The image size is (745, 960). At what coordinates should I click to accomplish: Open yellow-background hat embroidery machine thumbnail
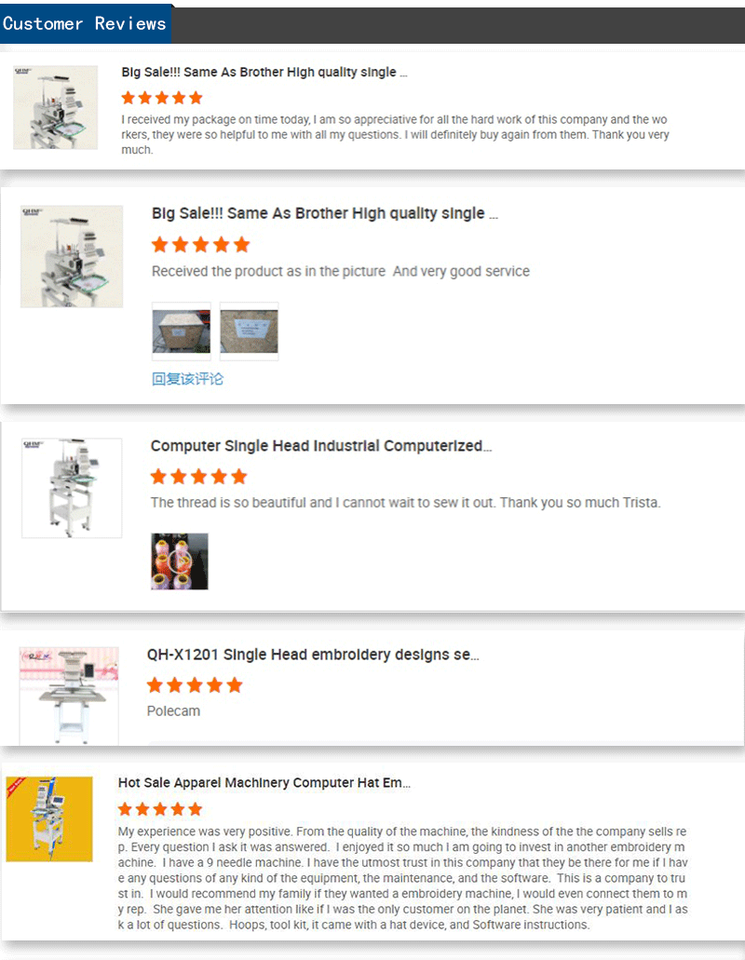coord(50,819)
